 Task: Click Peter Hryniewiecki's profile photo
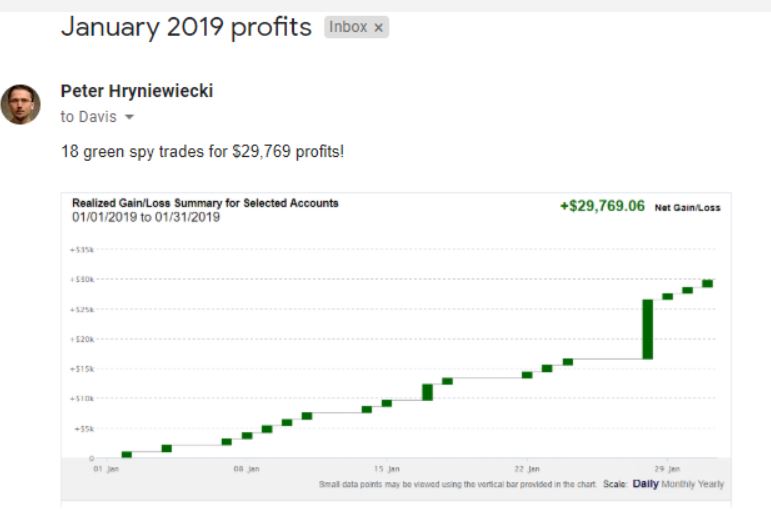[21, 104]
